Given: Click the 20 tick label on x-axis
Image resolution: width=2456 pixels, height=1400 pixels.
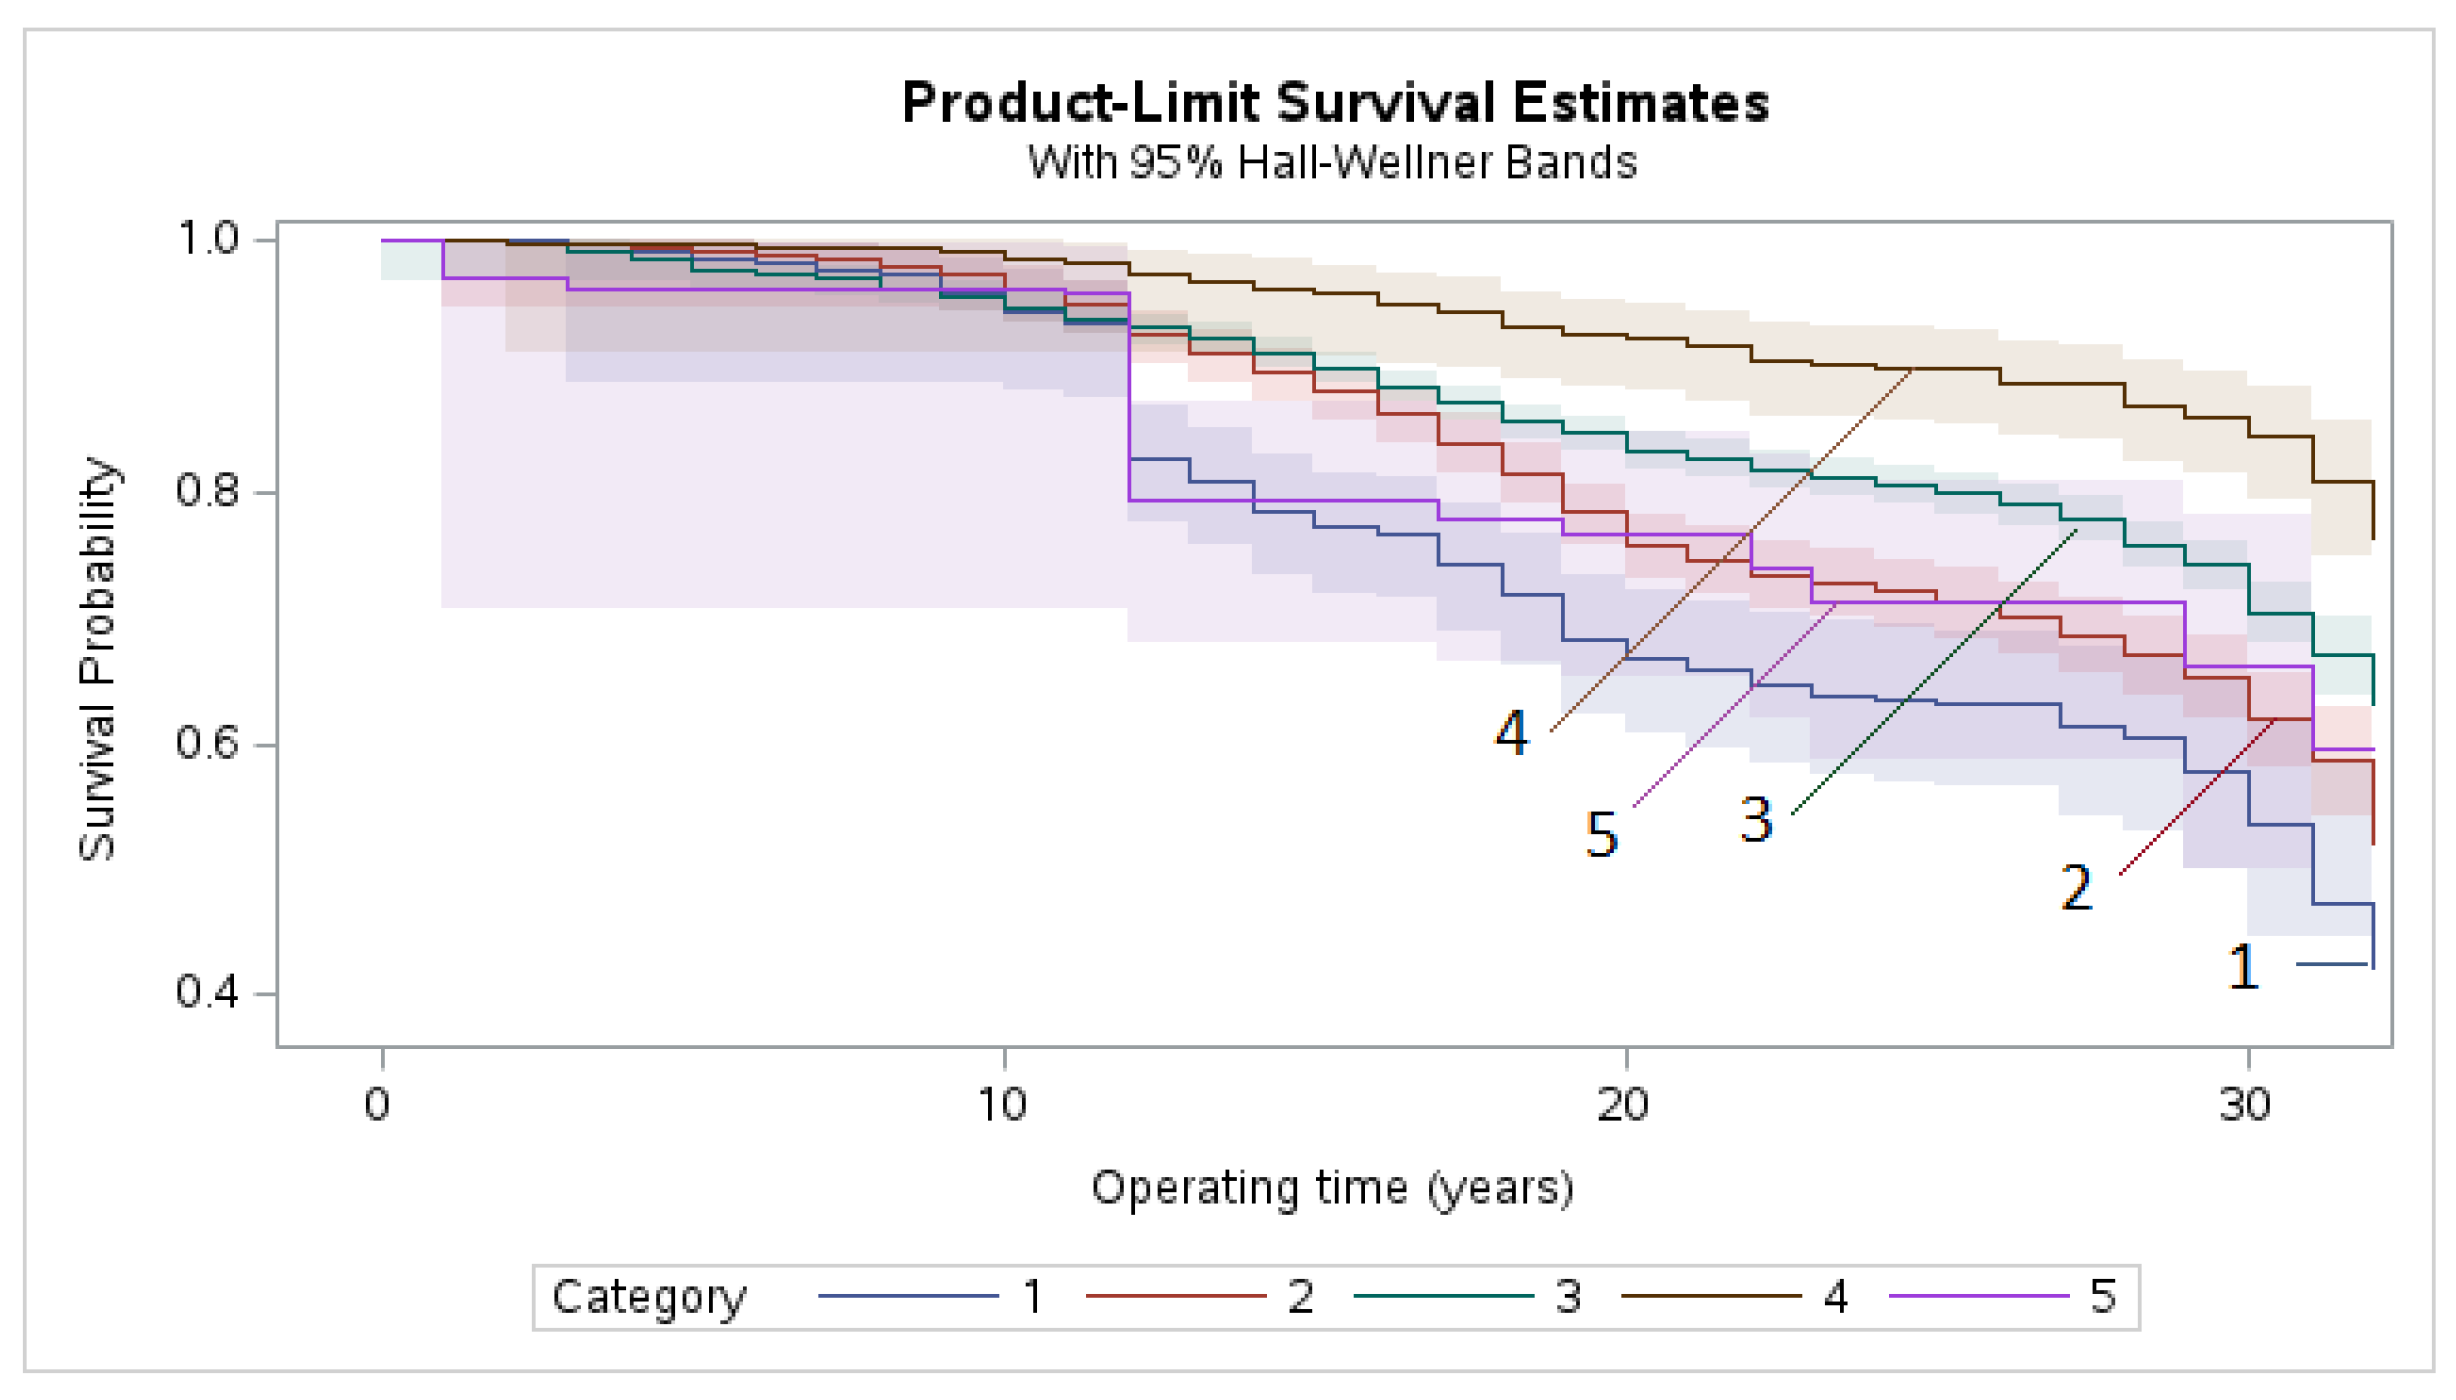Looking at the screenshot, I should coord(1624,1105).
